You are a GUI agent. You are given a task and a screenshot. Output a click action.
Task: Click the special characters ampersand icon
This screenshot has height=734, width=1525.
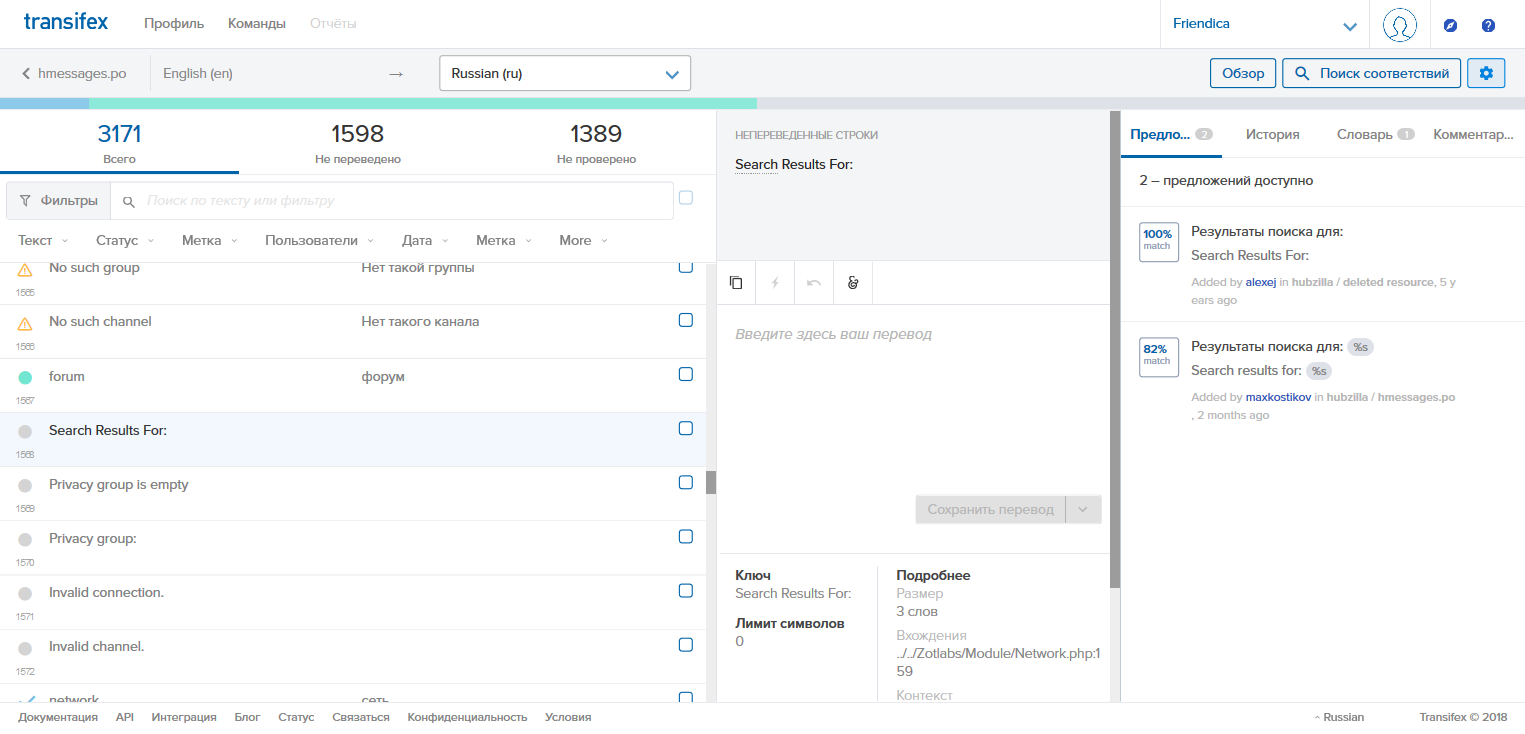853,283
